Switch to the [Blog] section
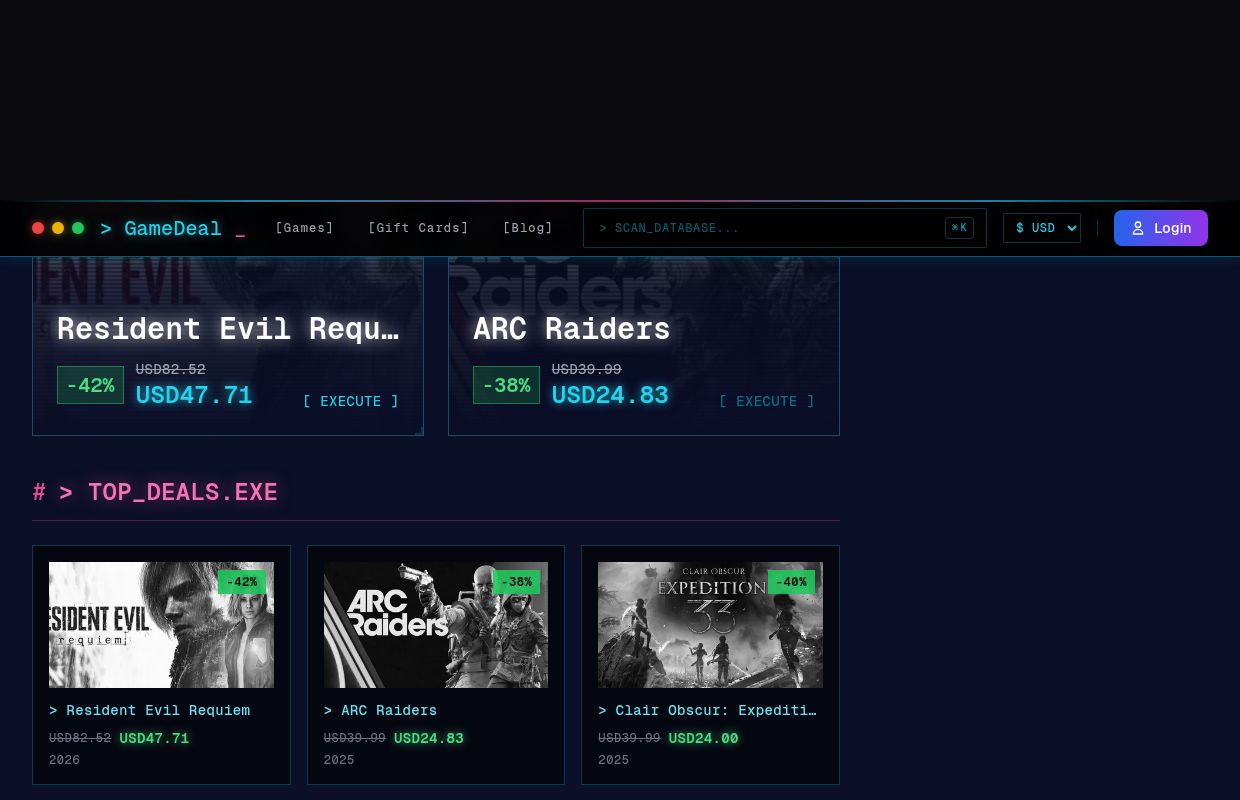 [x=528, y=227]
